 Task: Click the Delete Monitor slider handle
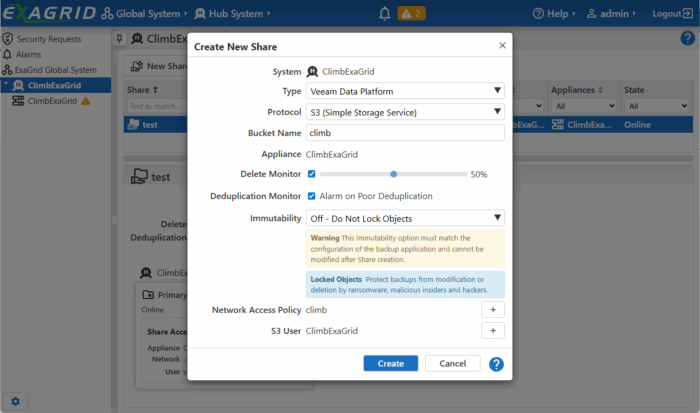394,174
